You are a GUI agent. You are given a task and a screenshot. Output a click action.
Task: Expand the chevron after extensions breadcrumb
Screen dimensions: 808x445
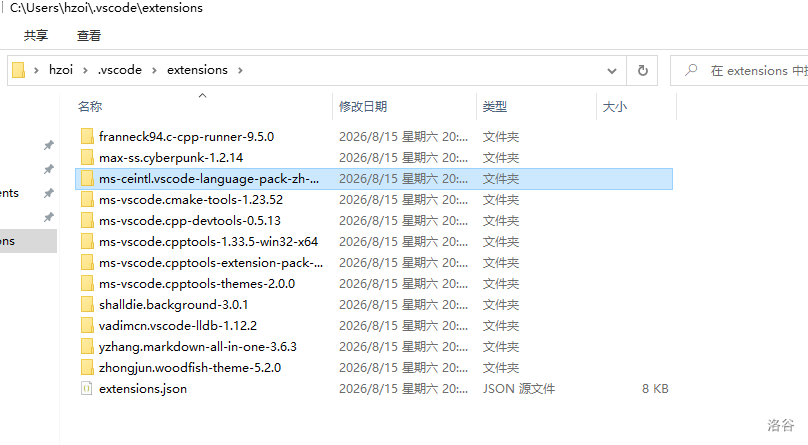tap(240, 71)
